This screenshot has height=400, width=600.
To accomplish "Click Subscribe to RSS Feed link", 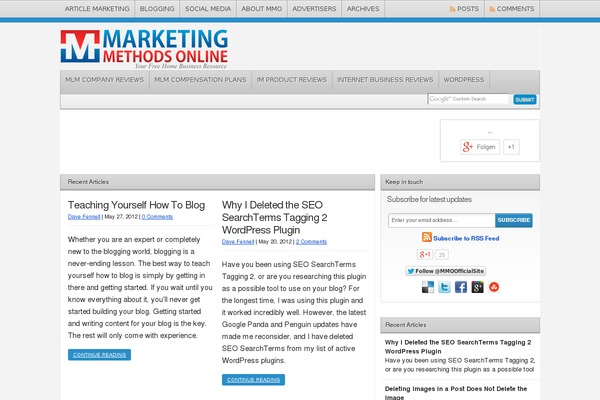I will point(466,238).
